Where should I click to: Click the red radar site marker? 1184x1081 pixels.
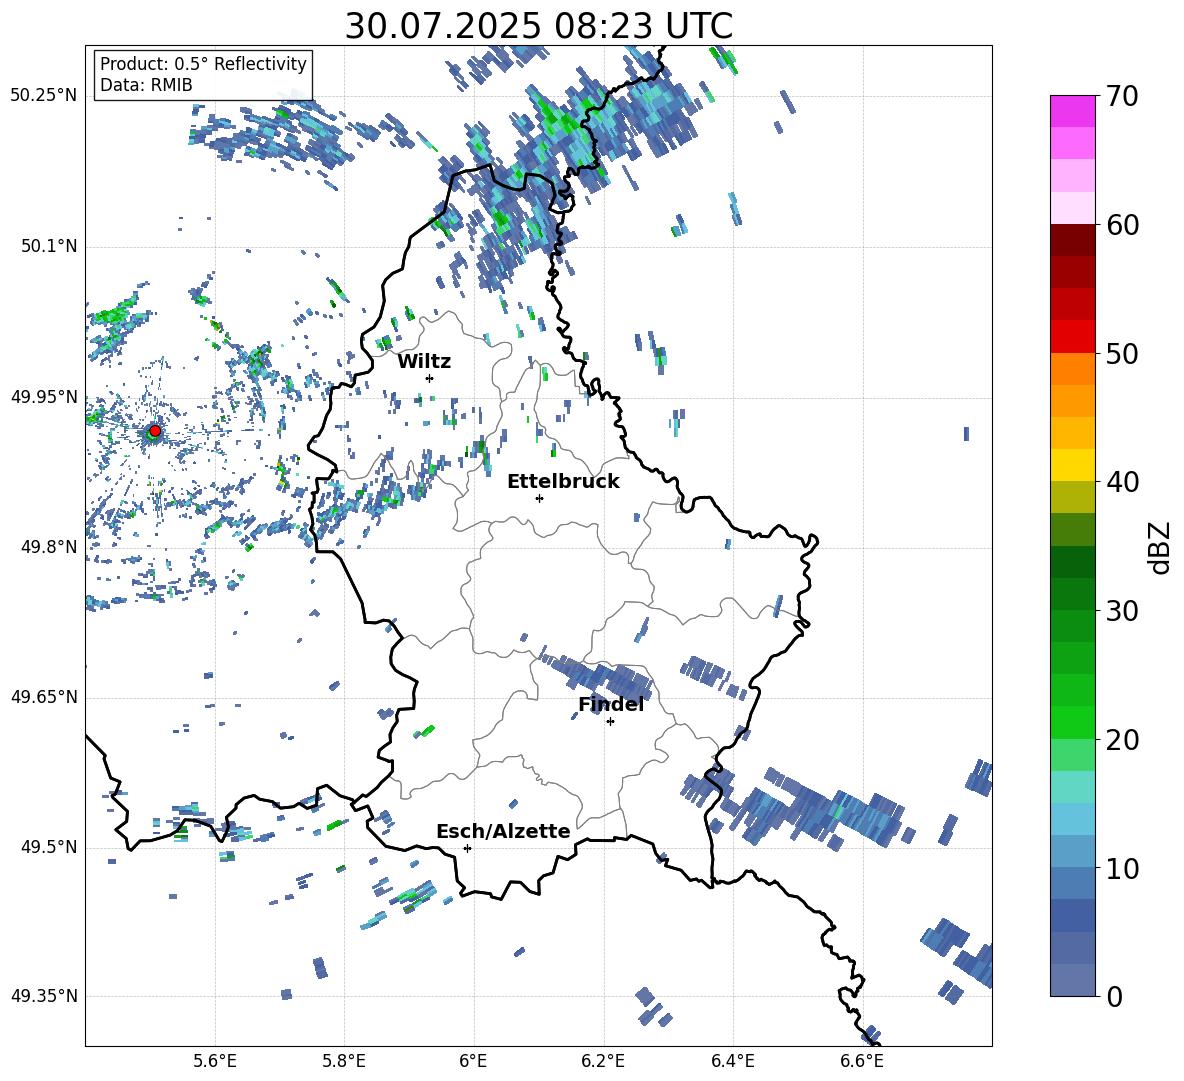click(x=155, y=431)
